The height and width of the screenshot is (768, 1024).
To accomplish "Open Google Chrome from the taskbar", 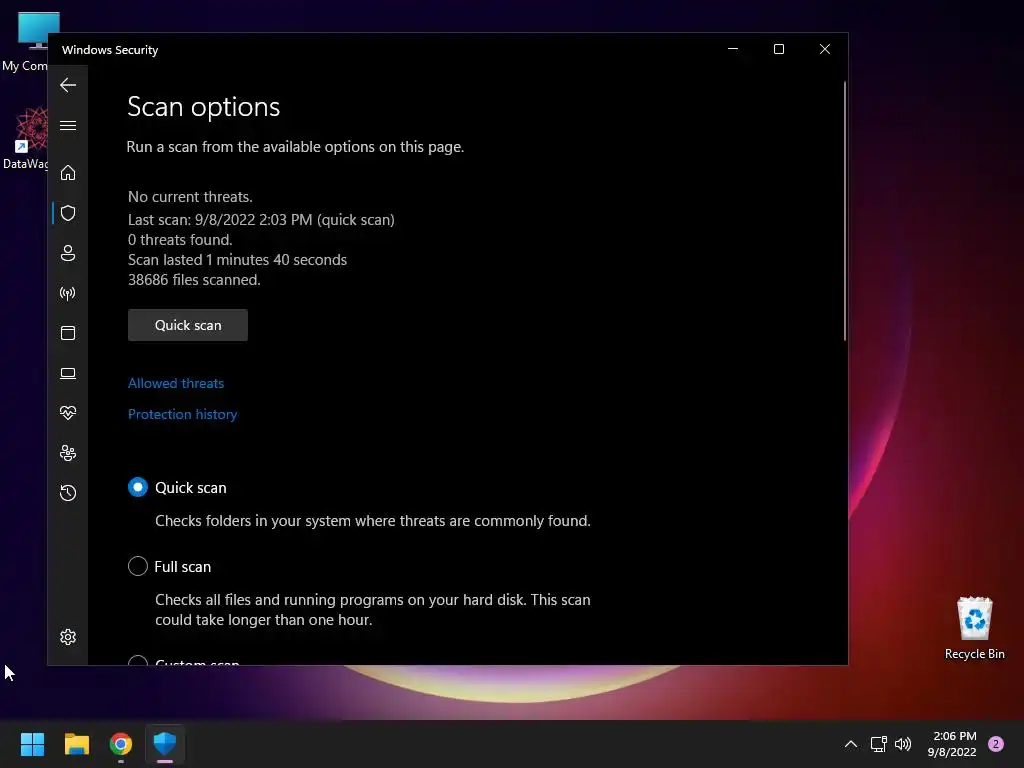I will [x=121, y=744].
